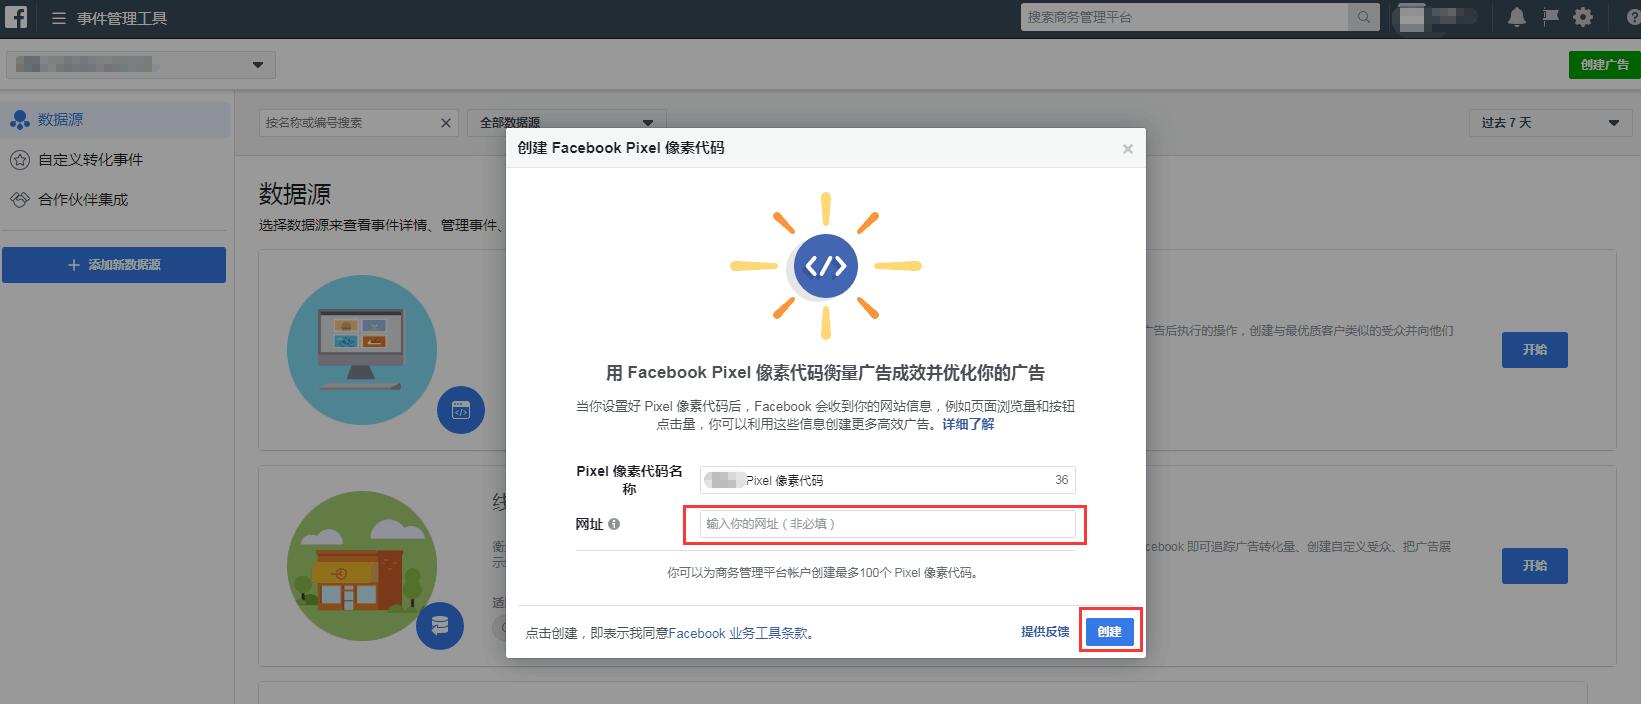Click the 创建 button in the dialog
The height and width of the screenshot is (704, 1641).
[1110, 632]
